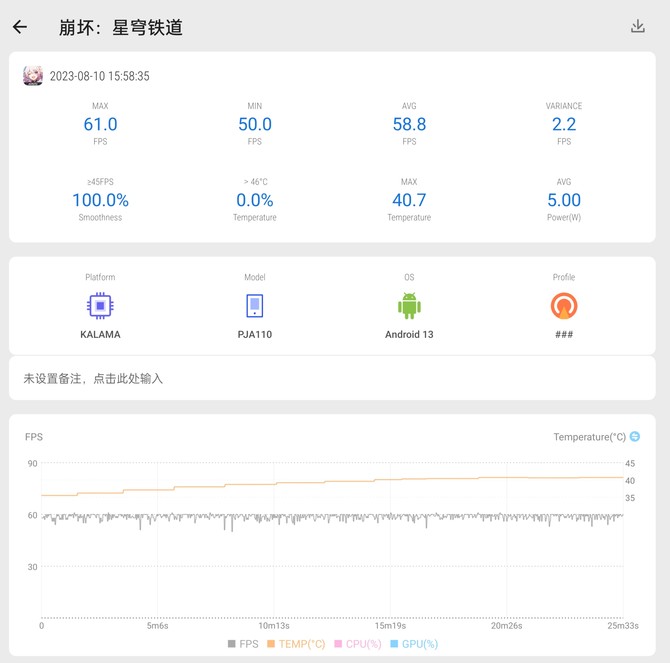
Task: Tap the orange Profile icon
Action: [564, 305]
